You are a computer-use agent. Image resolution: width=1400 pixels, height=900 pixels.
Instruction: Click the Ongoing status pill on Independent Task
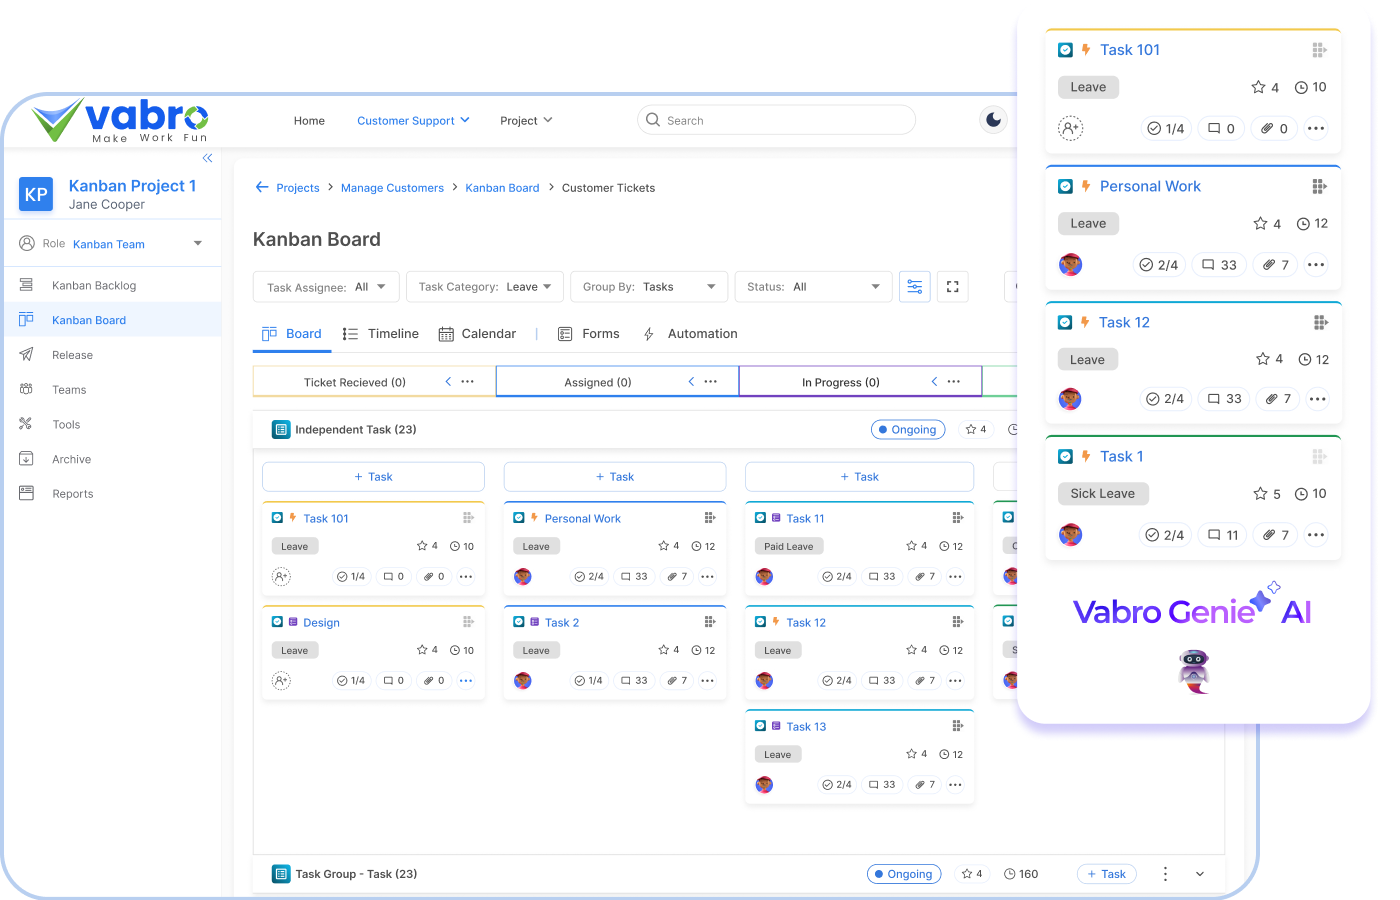pyautogui.click(x=907, y=429)
